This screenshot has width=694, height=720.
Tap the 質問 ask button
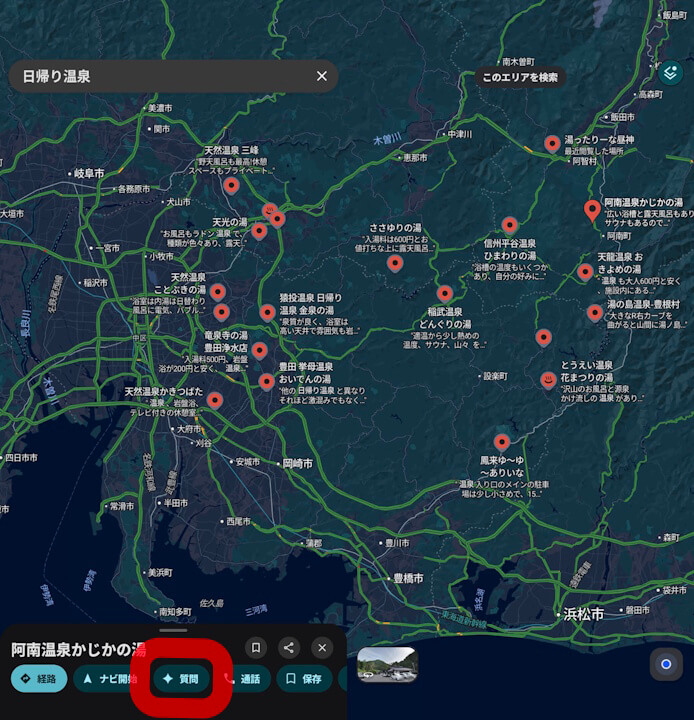[181, 678]
